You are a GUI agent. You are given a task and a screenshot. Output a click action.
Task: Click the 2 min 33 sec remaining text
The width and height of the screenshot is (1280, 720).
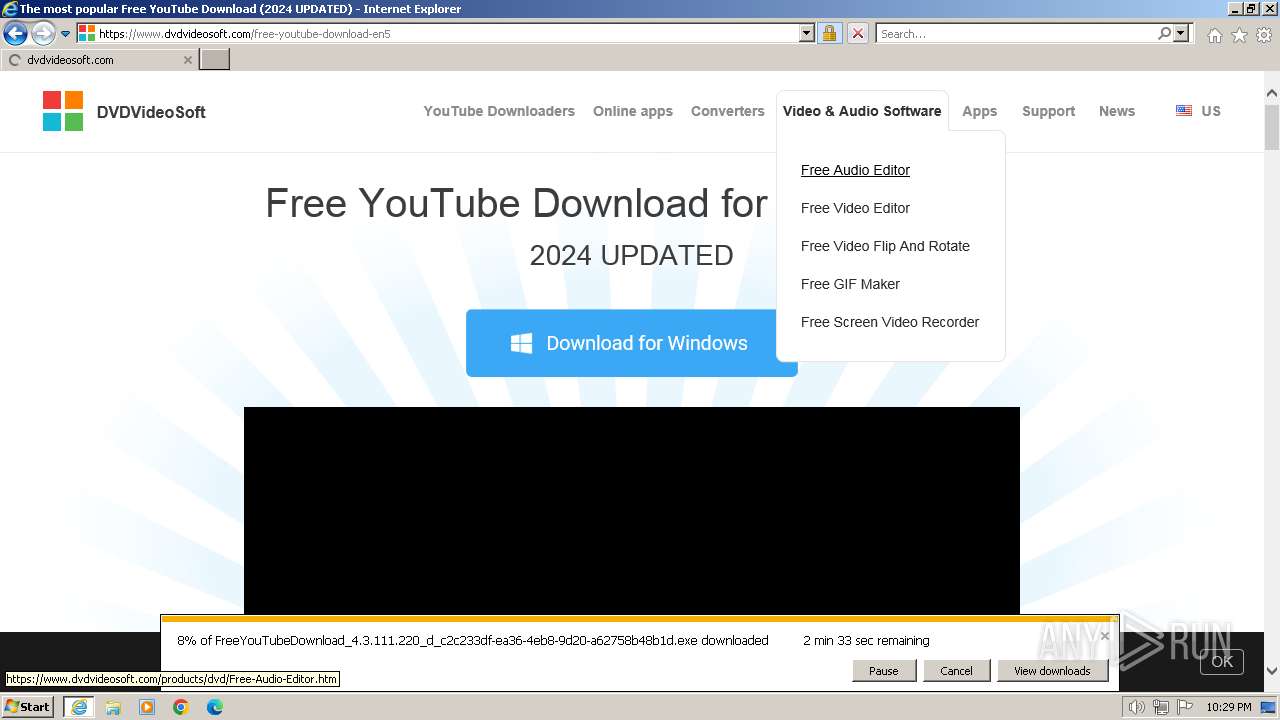pyautogui.click(x=866, y=641)
